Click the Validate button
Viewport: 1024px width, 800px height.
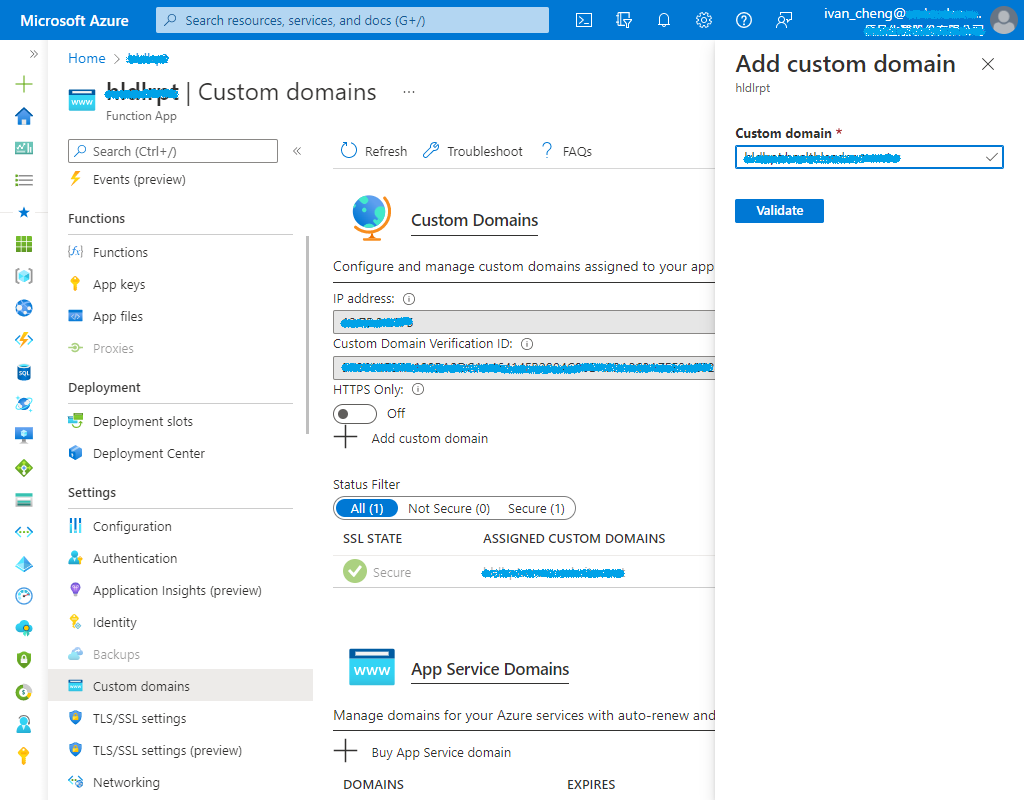tap(779, 210)
